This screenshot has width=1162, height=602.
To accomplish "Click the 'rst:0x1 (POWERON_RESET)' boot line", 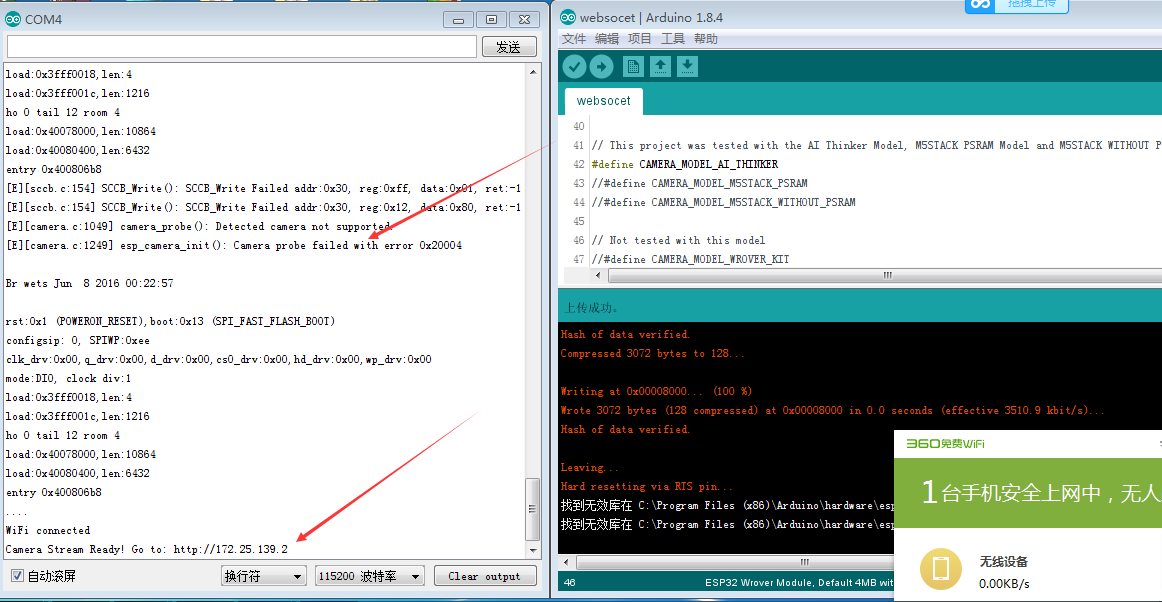I will (x=170, y=321).
